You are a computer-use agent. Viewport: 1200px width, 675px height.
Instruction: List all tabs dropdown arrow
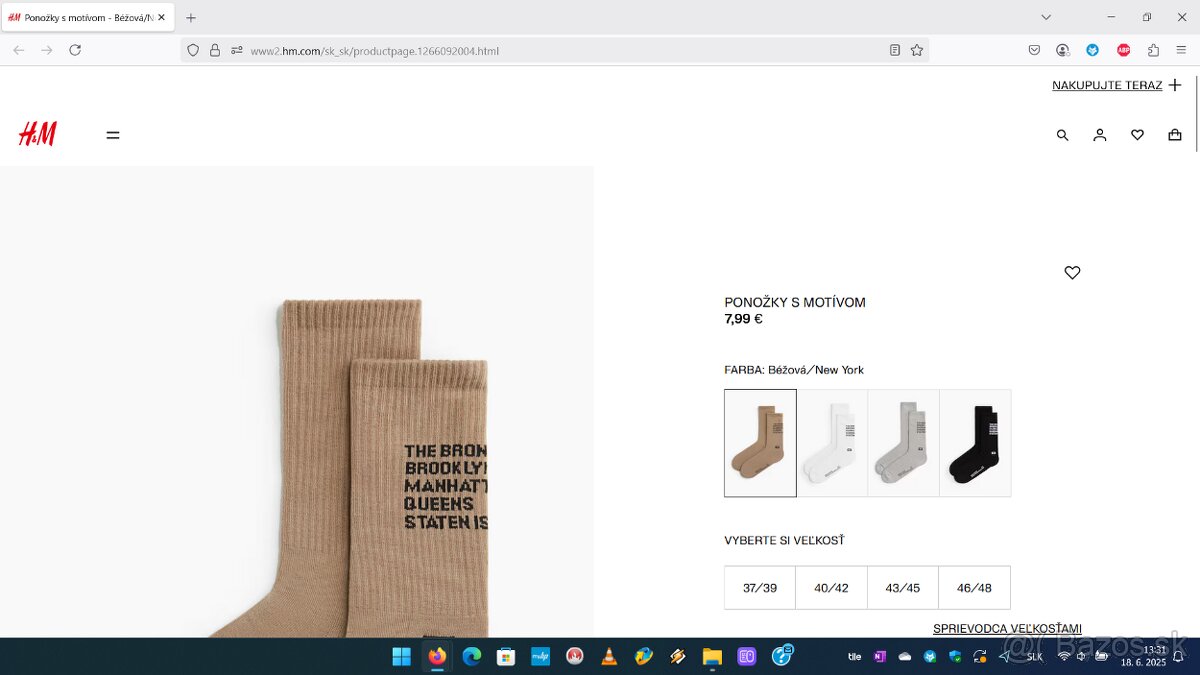(x=1046, y=17)
